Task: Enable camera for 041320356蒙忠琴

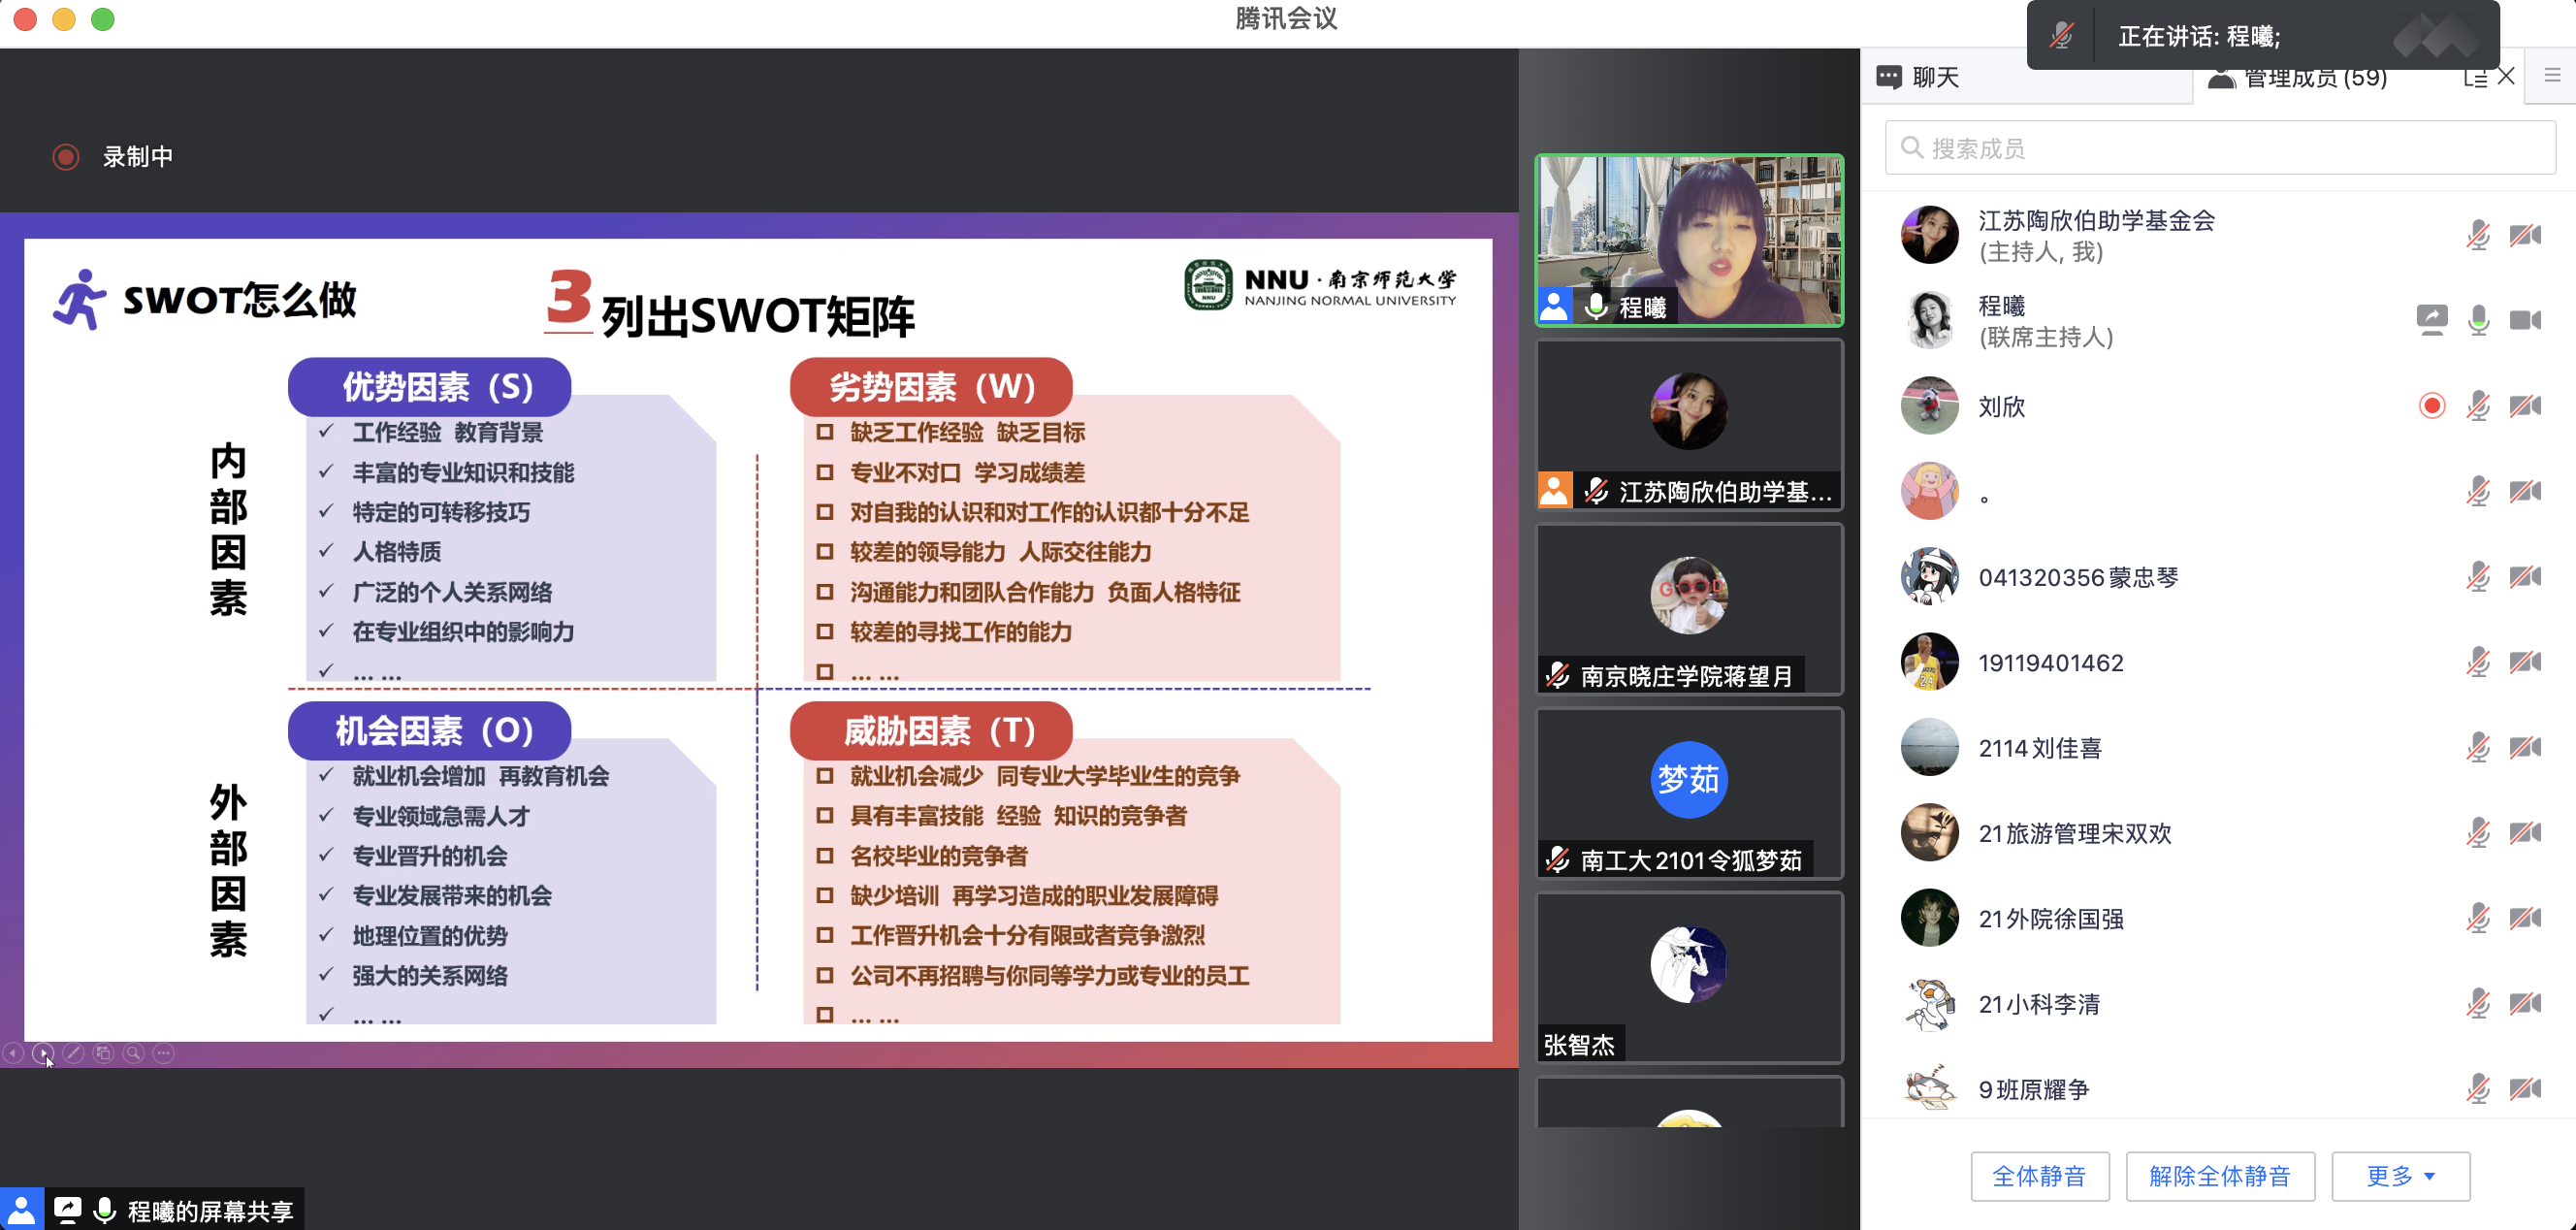Action: [x=2524, y=577]
